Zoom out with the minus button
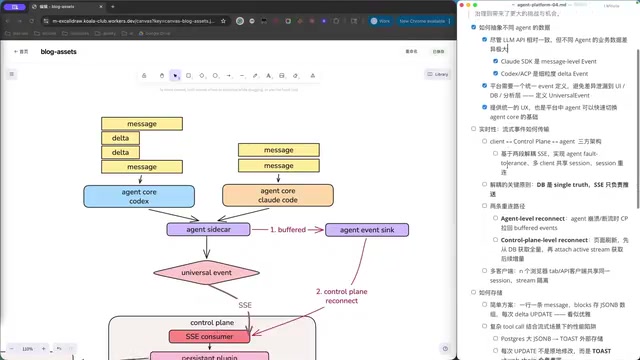The width and height of the screenshot is (640, 360). coord(12,349)
